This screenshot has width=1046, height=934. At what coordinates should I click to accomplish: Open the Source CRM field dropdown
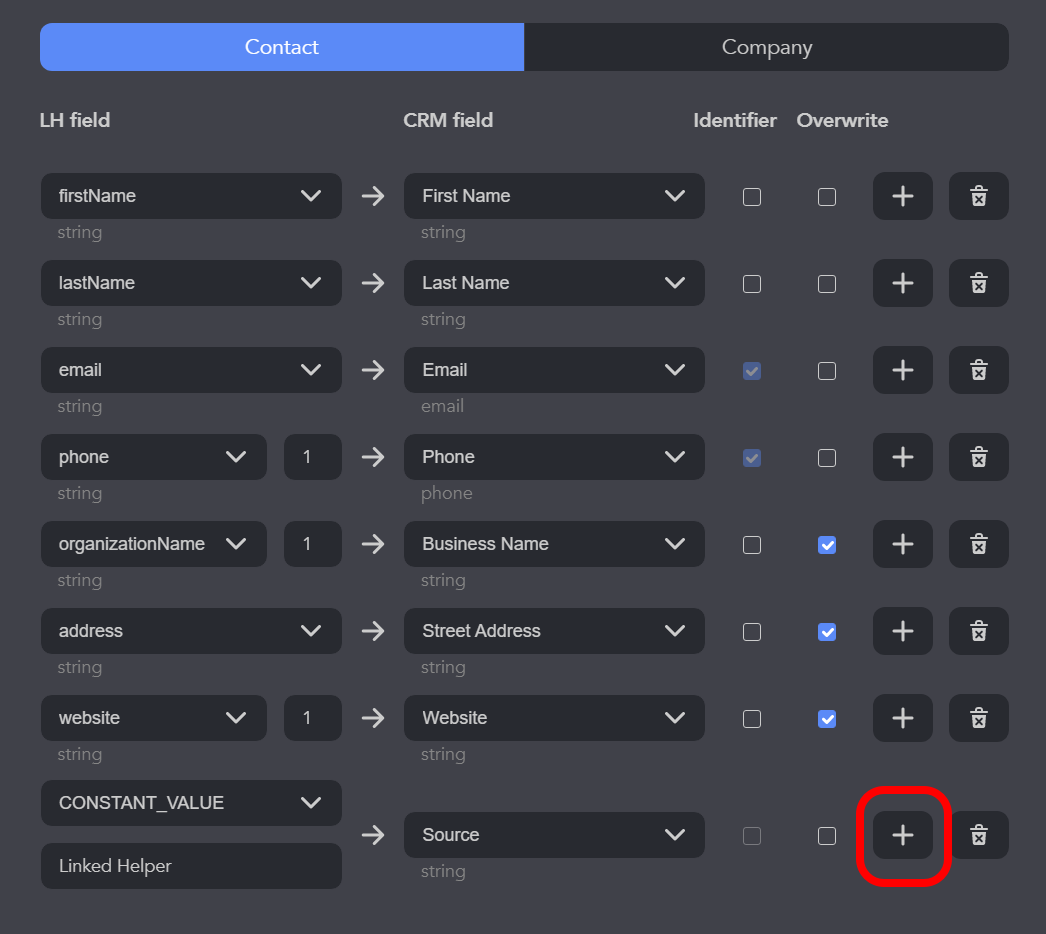coord(554,835)
